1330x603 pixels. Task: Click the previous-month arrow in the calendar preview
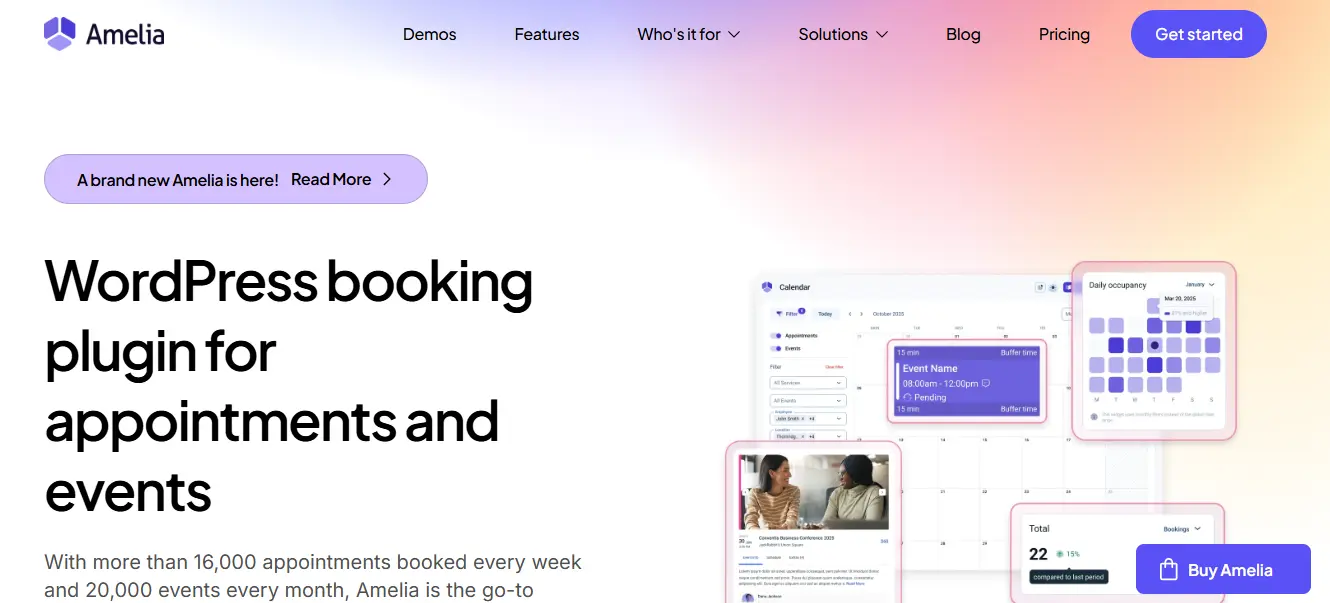coord(850,313)
